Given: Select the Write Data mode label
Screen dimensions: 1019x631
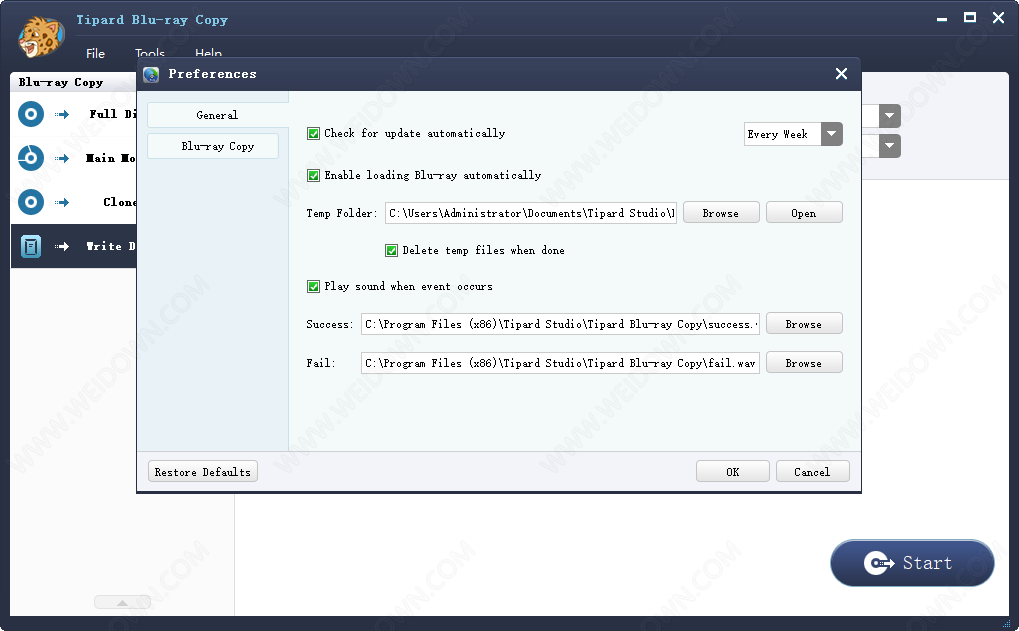Looking at the screenshot, I should click(x=111, y=246).
